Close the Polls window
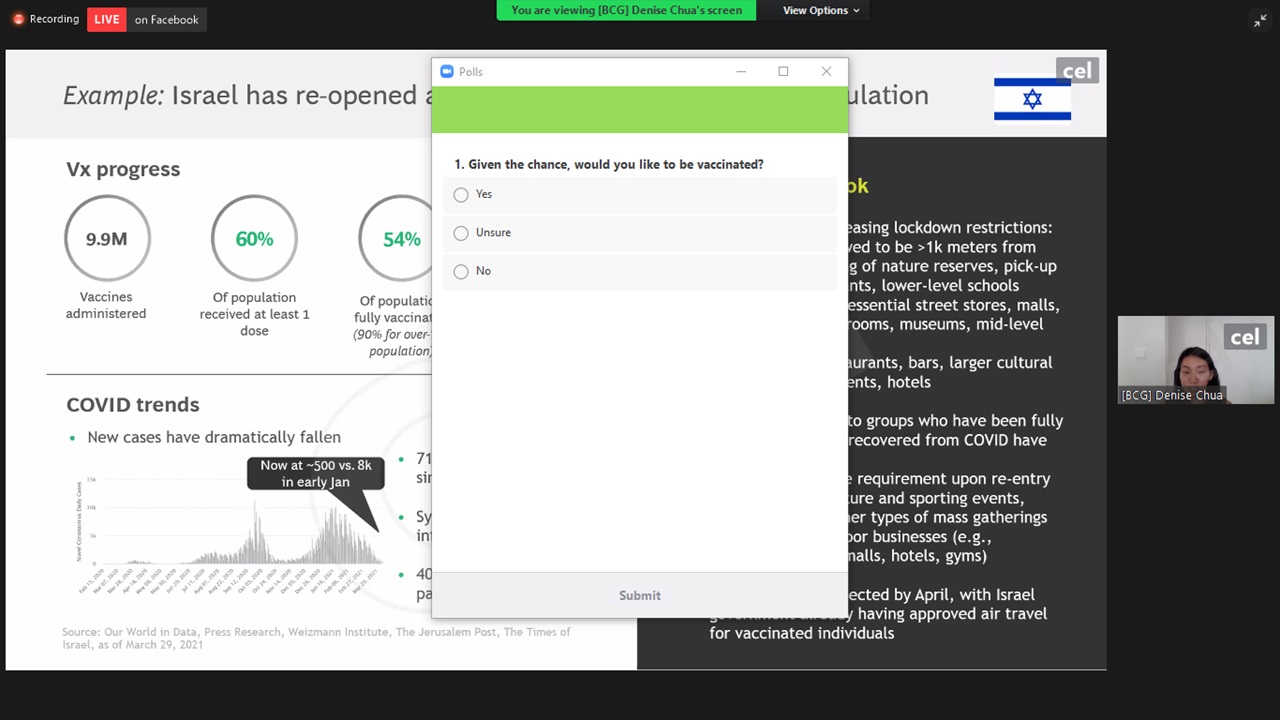Viewport: 1280px width, 720px height. 826,72
